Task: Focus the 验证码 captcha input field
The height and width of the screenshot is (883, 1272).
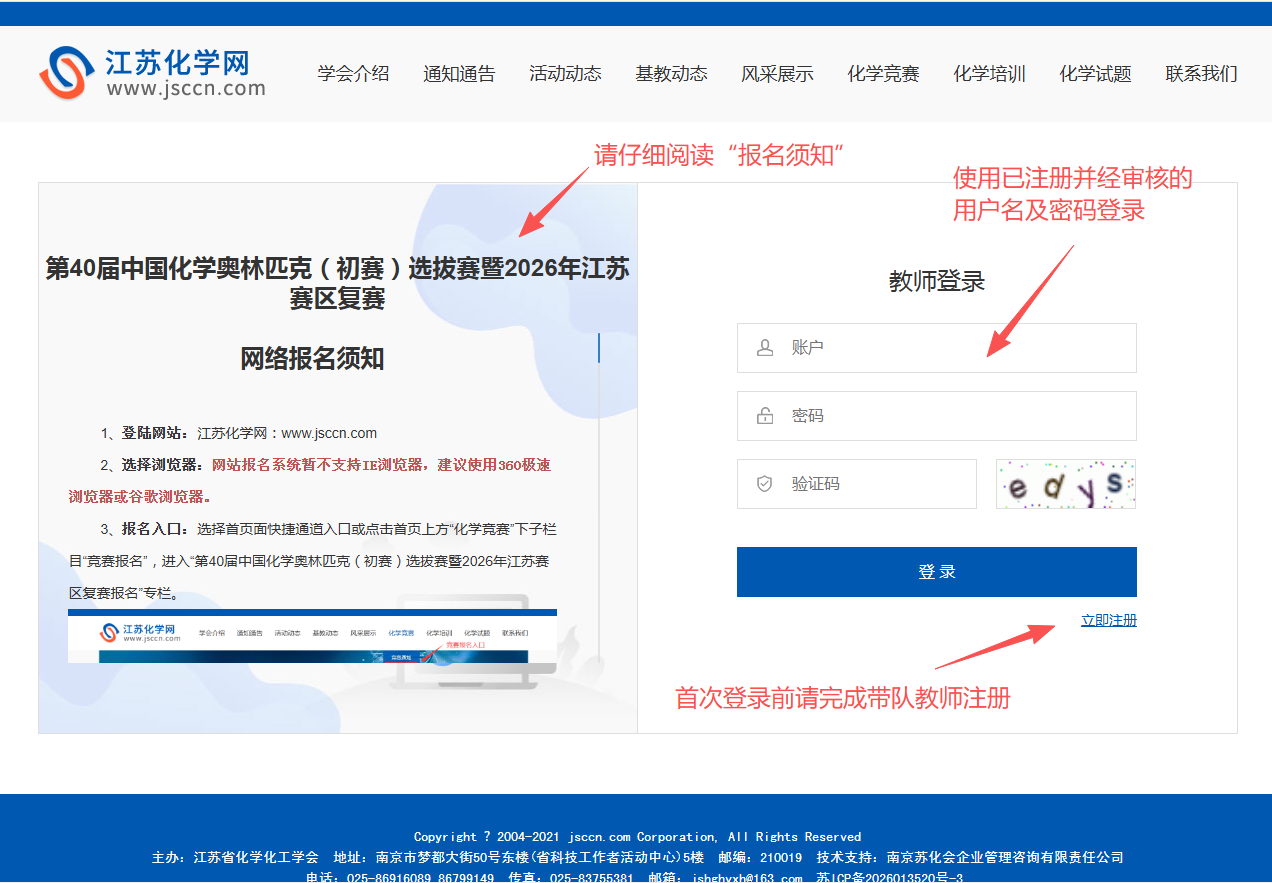Action: [x=857, y=484]
